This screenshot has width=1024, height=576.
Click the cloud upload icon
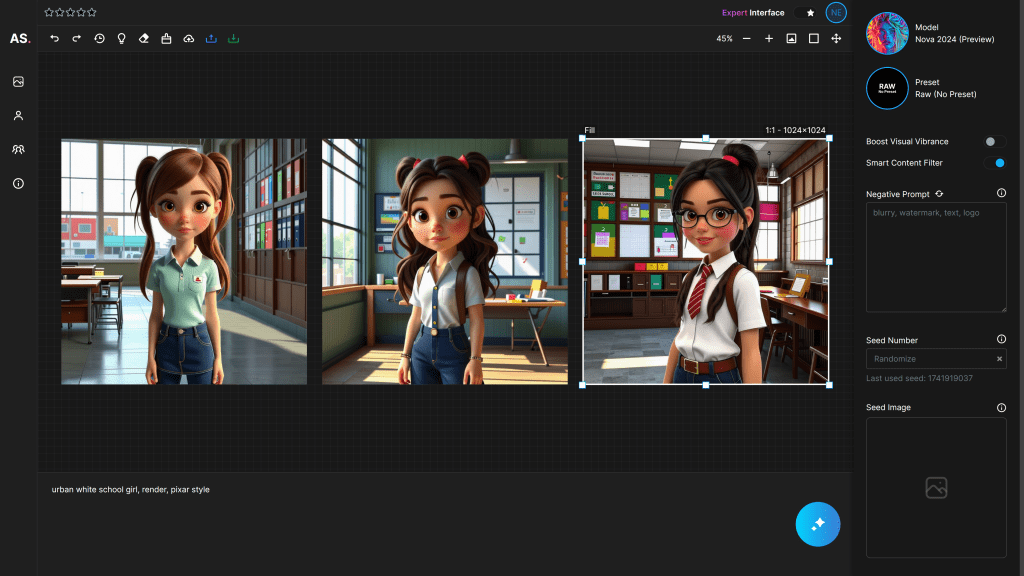pyautogui.click(x=188, y=38)
